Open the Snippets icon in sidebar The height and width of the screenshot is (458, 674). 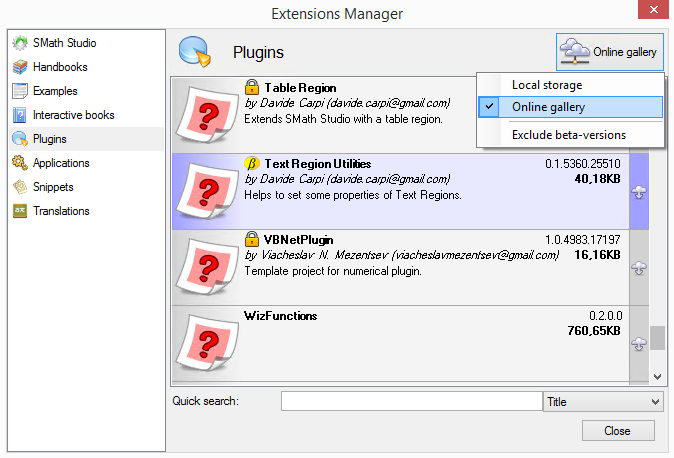20,187
